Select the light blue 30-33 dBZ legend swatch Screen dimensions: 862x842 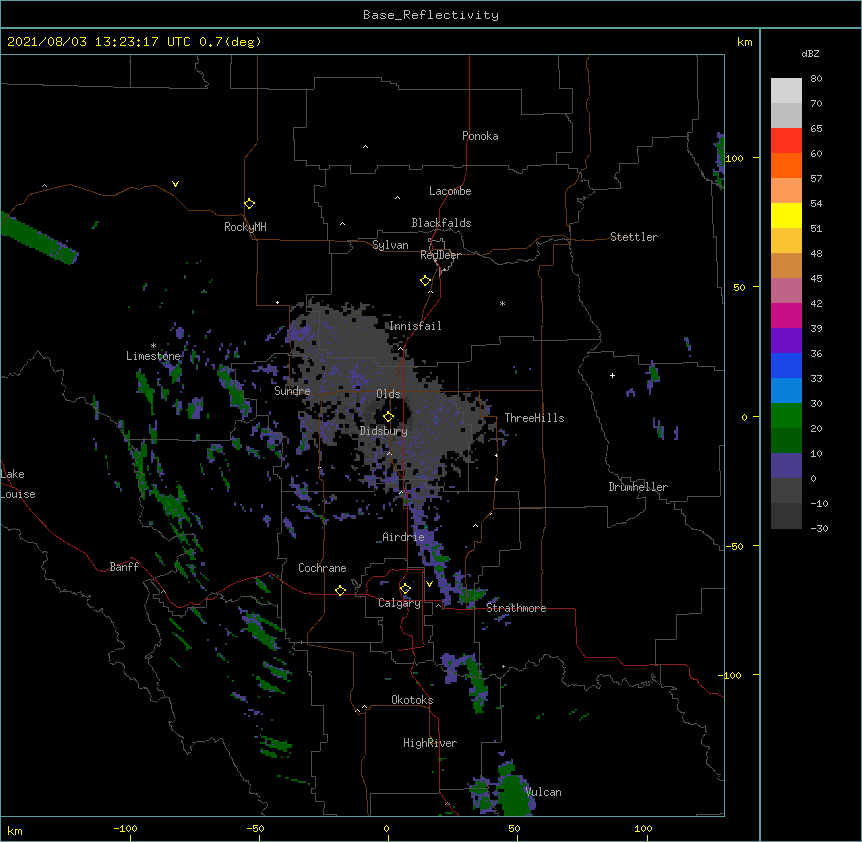pyautogui.click(x=786, y=391)
